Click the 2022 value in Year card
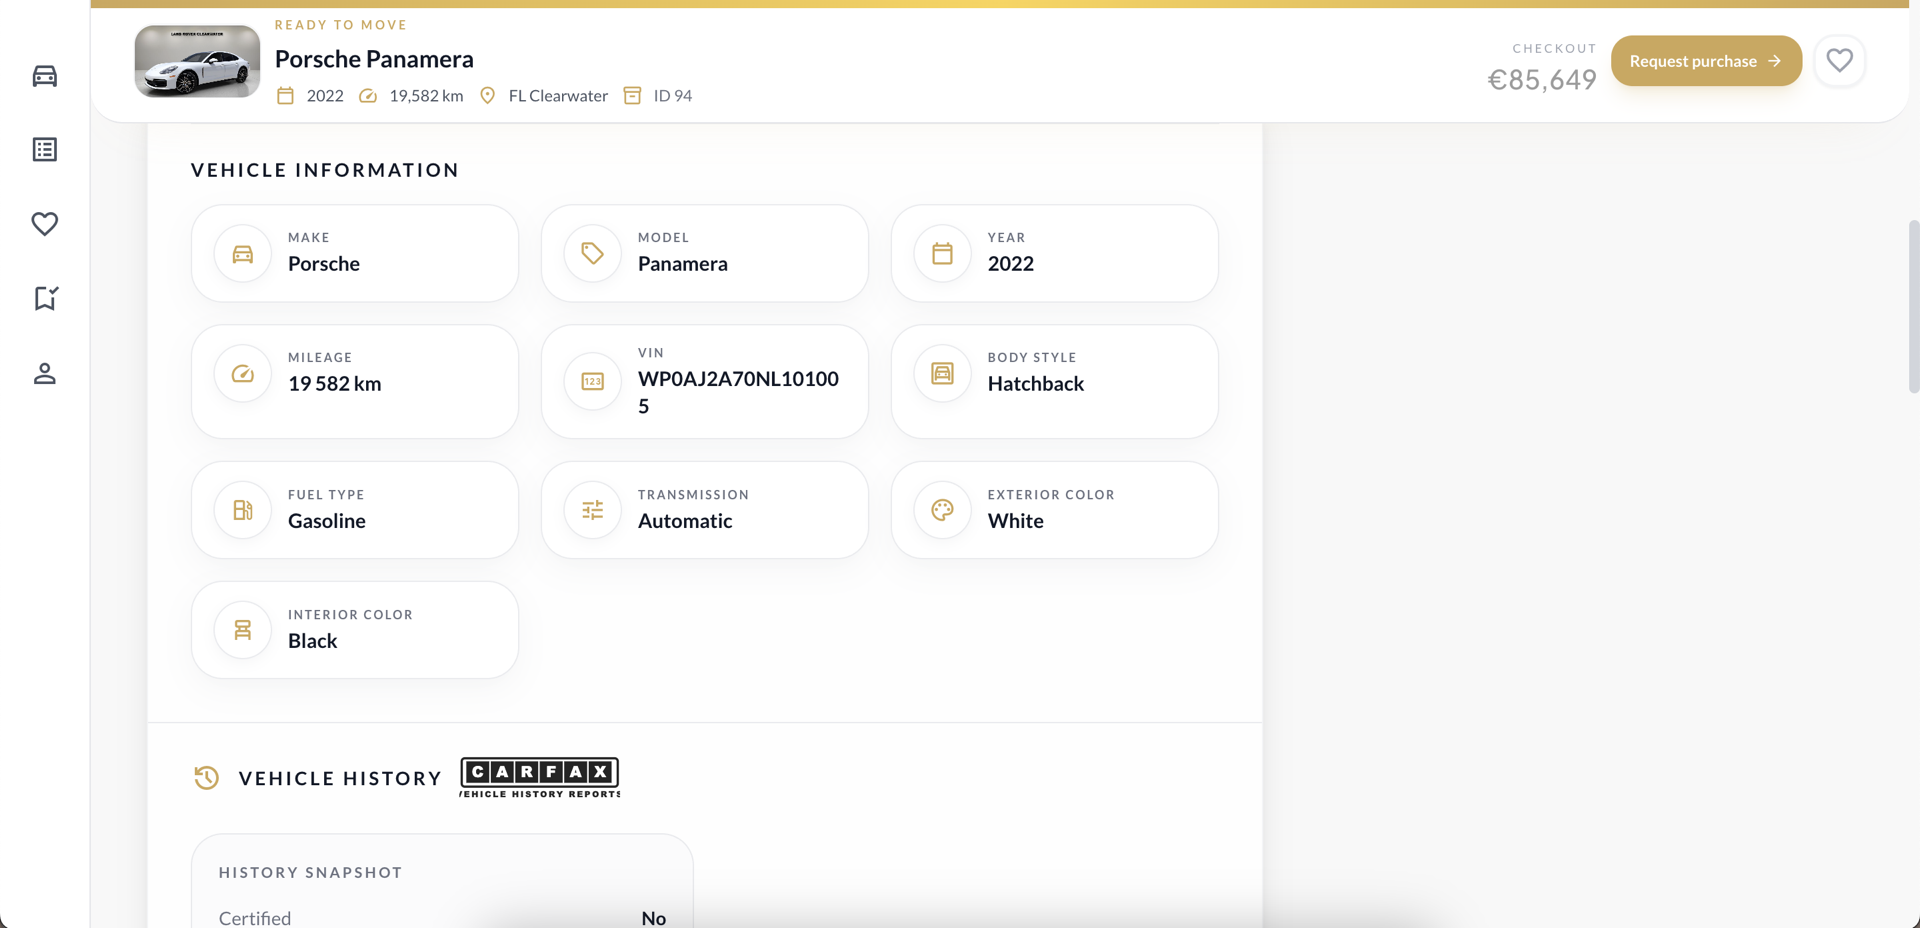1920x928 pixels. [x=1011, y=264]
